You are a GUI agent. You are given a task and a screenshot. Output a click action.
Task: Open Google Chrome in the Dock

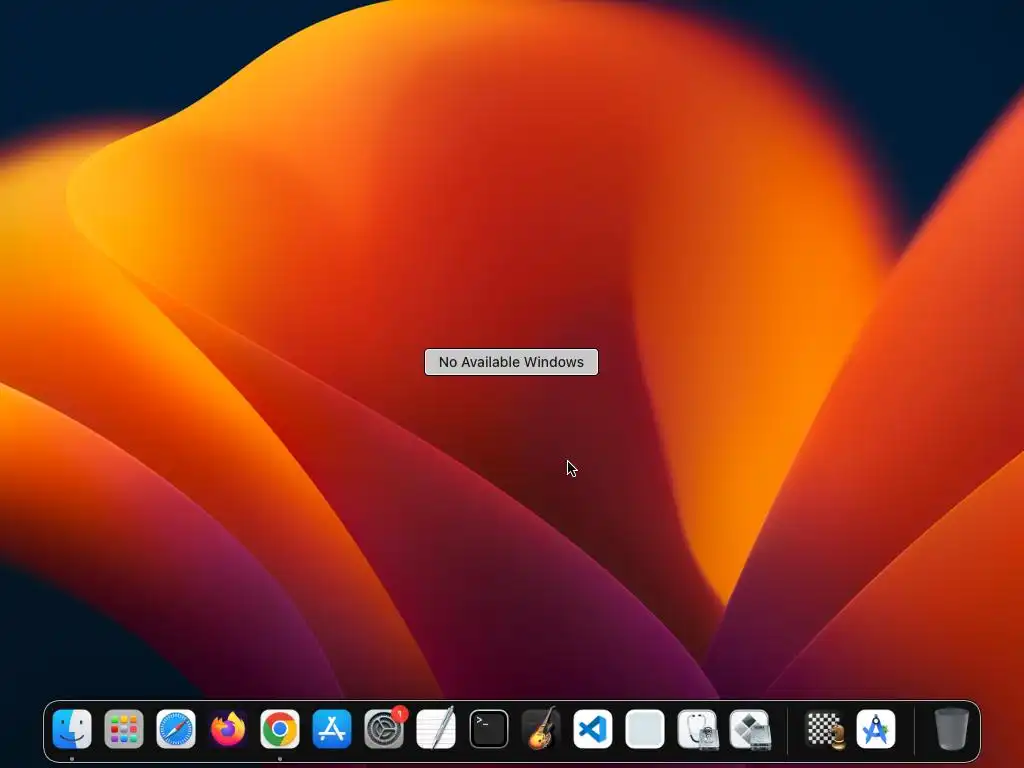280,729
